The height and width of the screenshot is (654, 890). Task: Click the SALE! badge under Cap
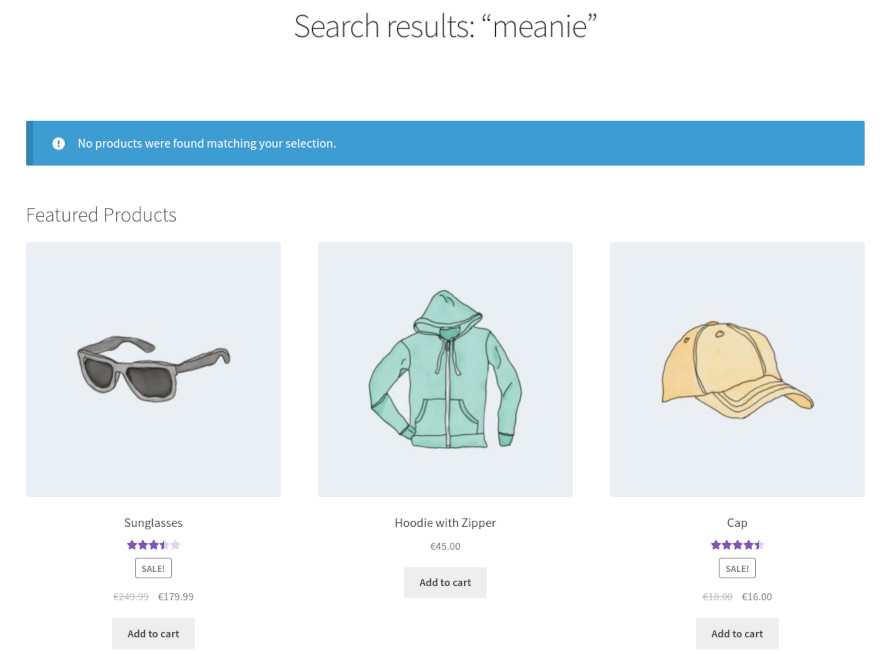point(737,568)
